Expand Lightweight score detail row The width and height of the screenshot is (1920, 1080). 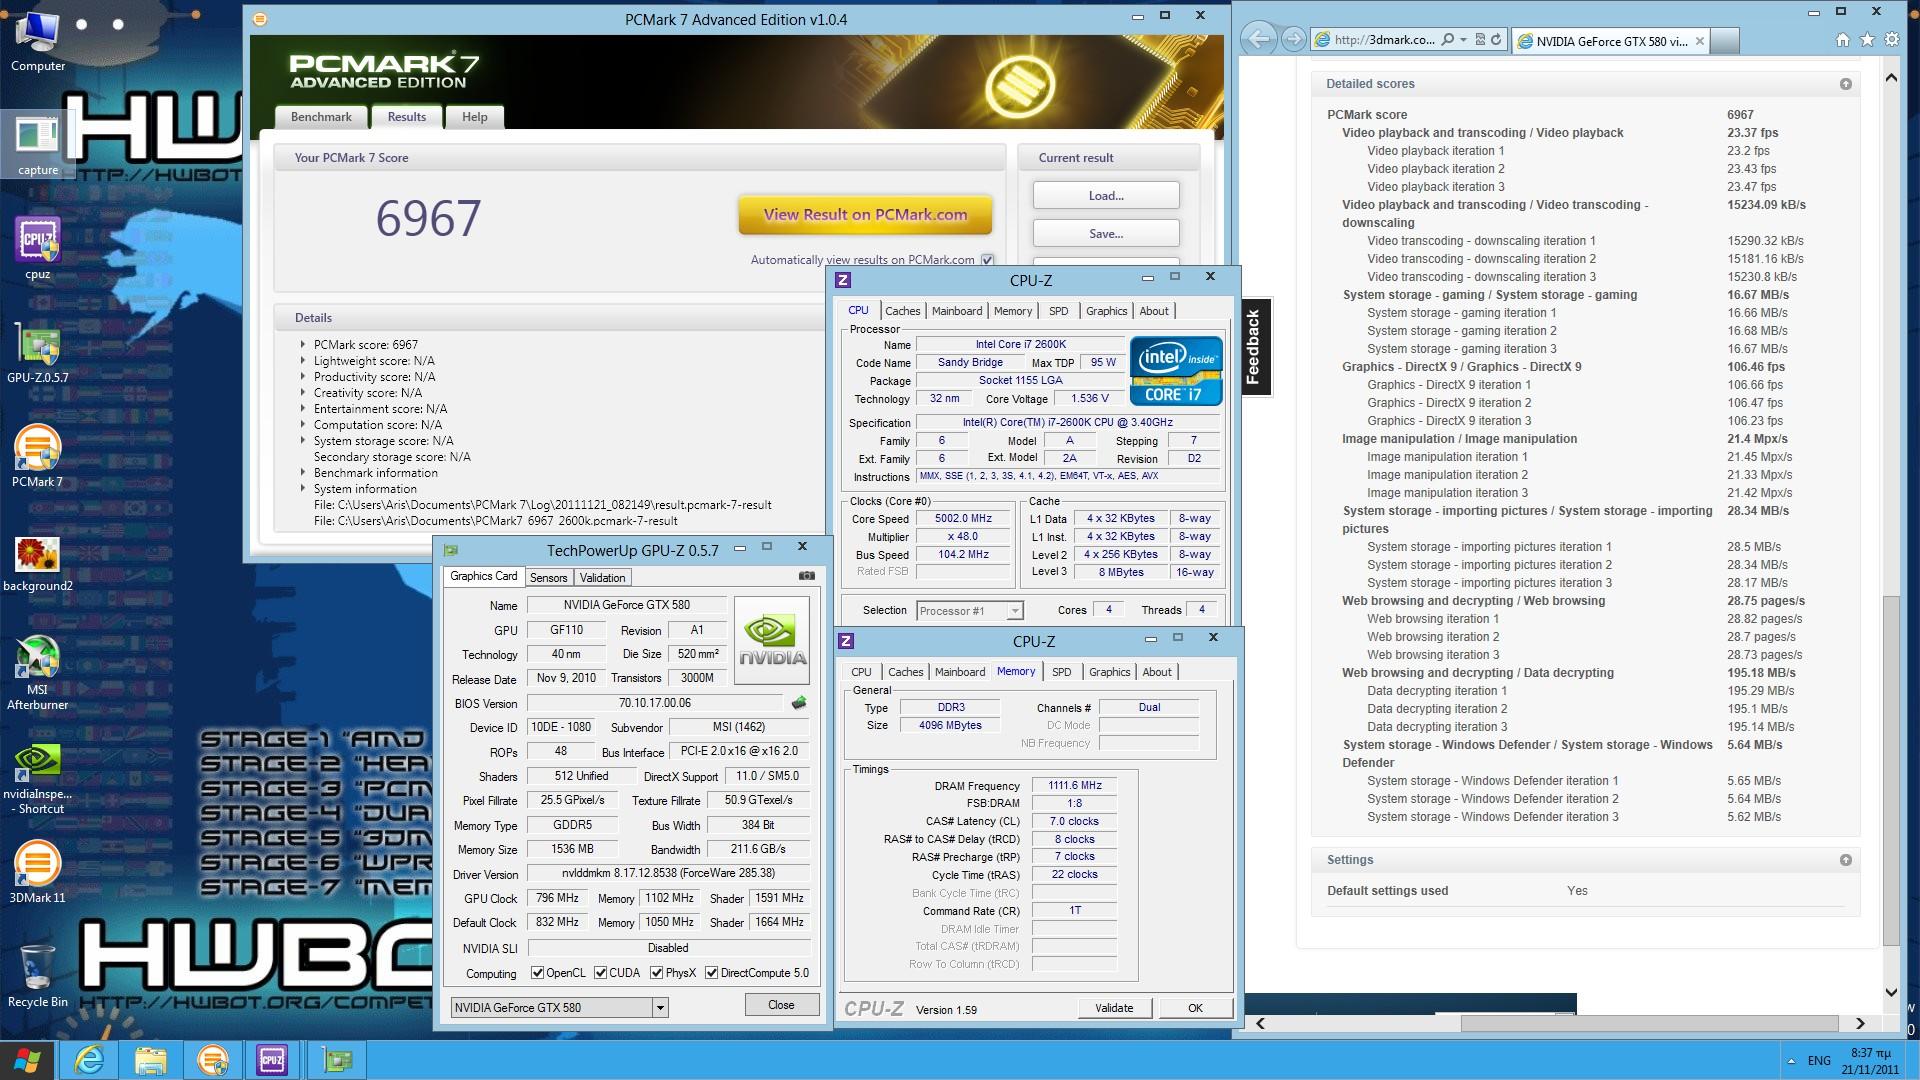(303, 360)
